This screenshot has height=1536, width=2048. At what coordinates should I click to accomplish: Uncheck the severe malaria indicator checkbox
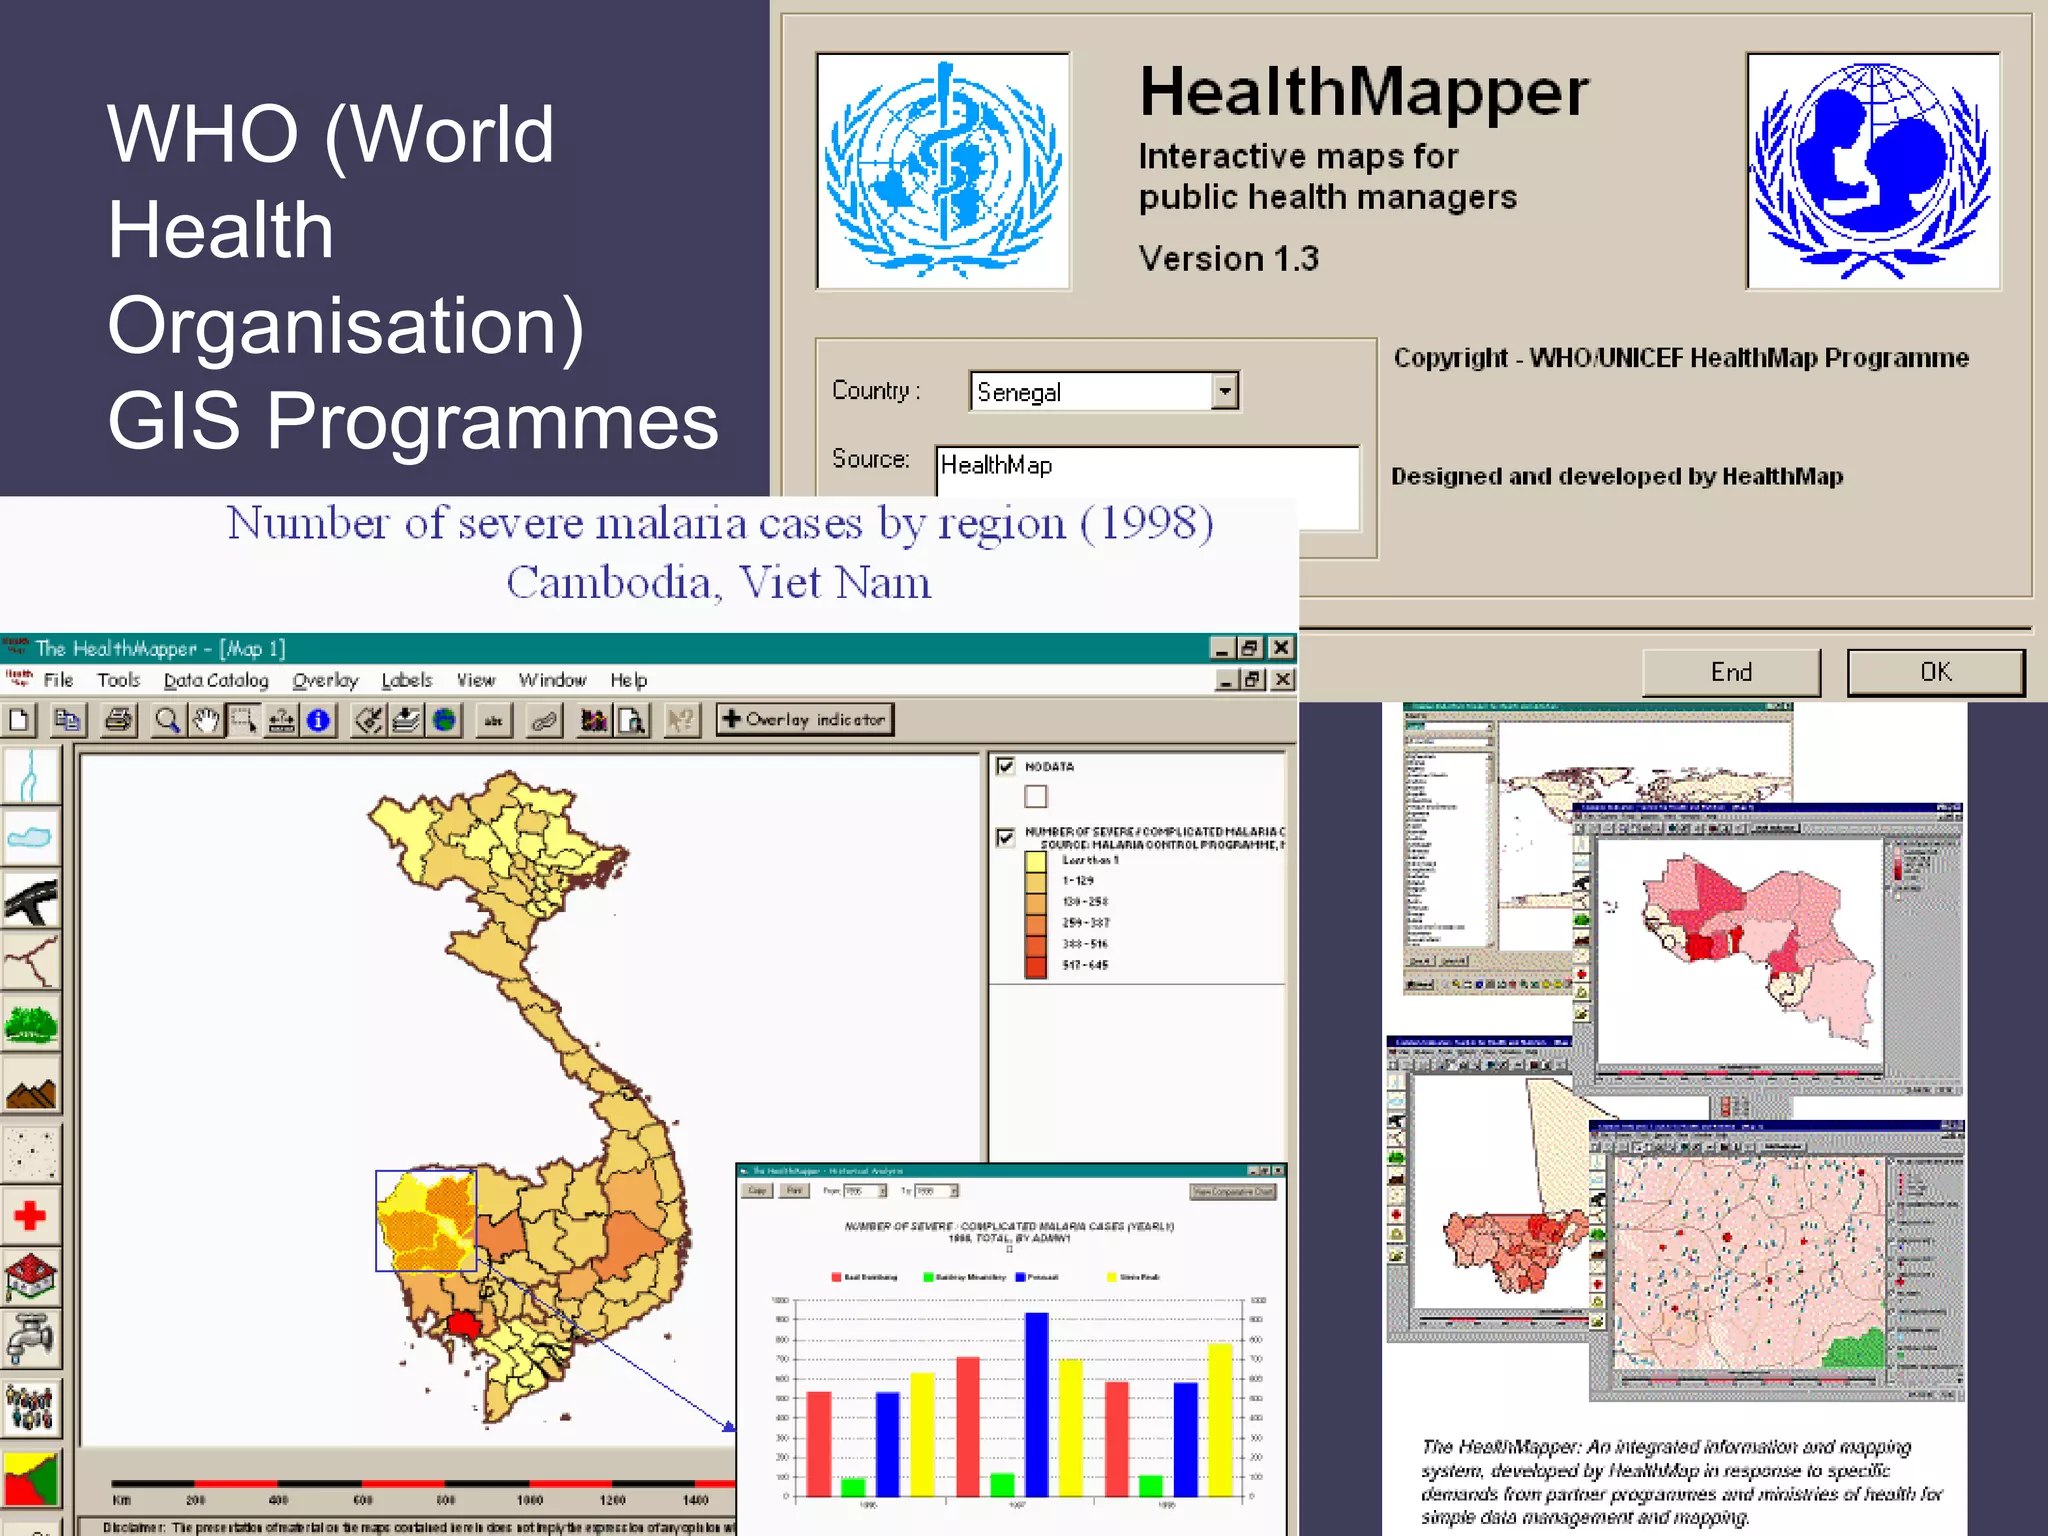(1006, 837)
